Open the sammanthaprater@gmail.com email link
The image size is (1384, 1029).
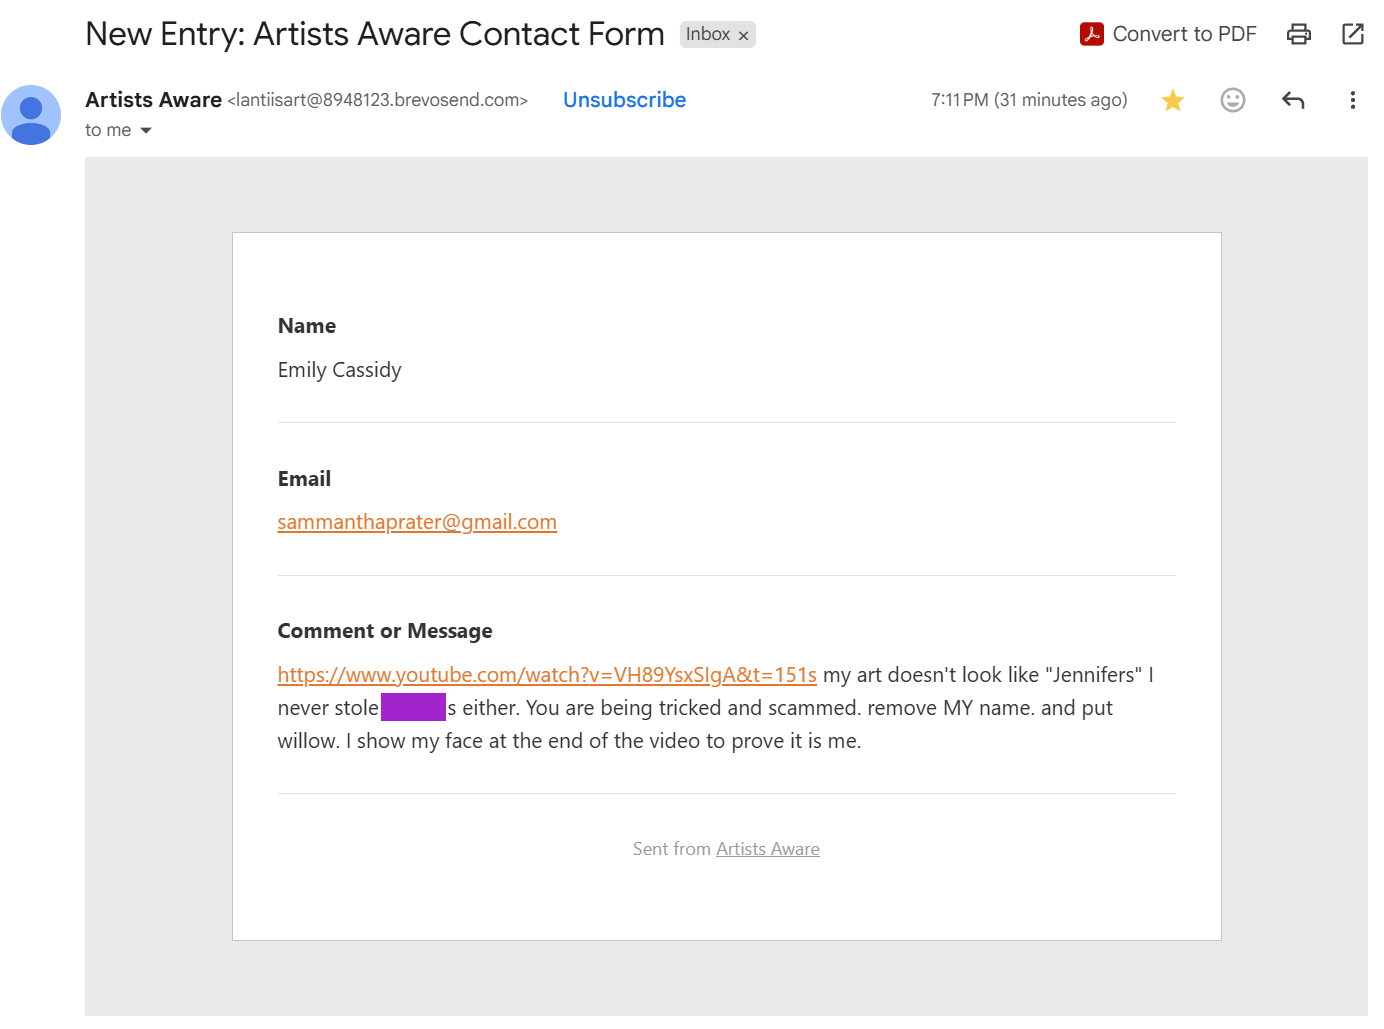point(417,522)
